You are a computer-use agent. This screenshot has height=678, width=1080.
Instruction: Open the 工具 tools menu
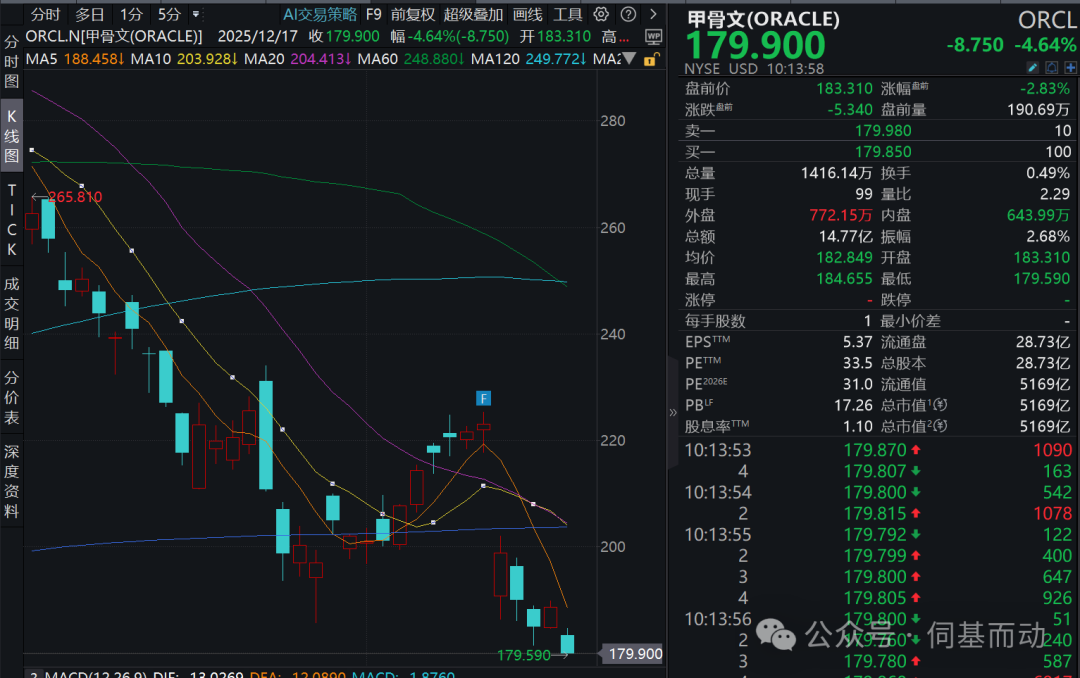568,14
